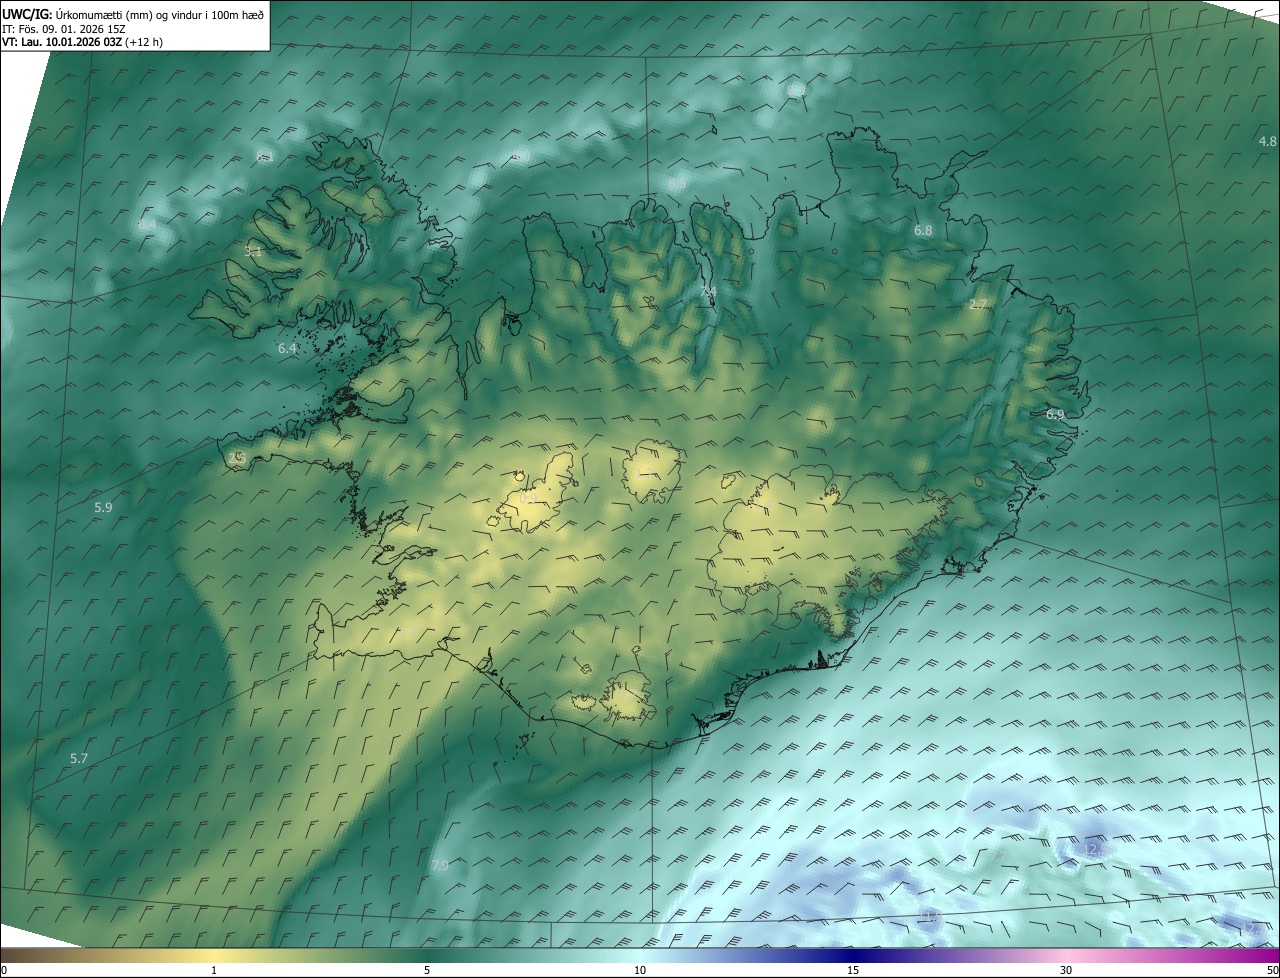Click the 5 tick on colour scale

427,970
